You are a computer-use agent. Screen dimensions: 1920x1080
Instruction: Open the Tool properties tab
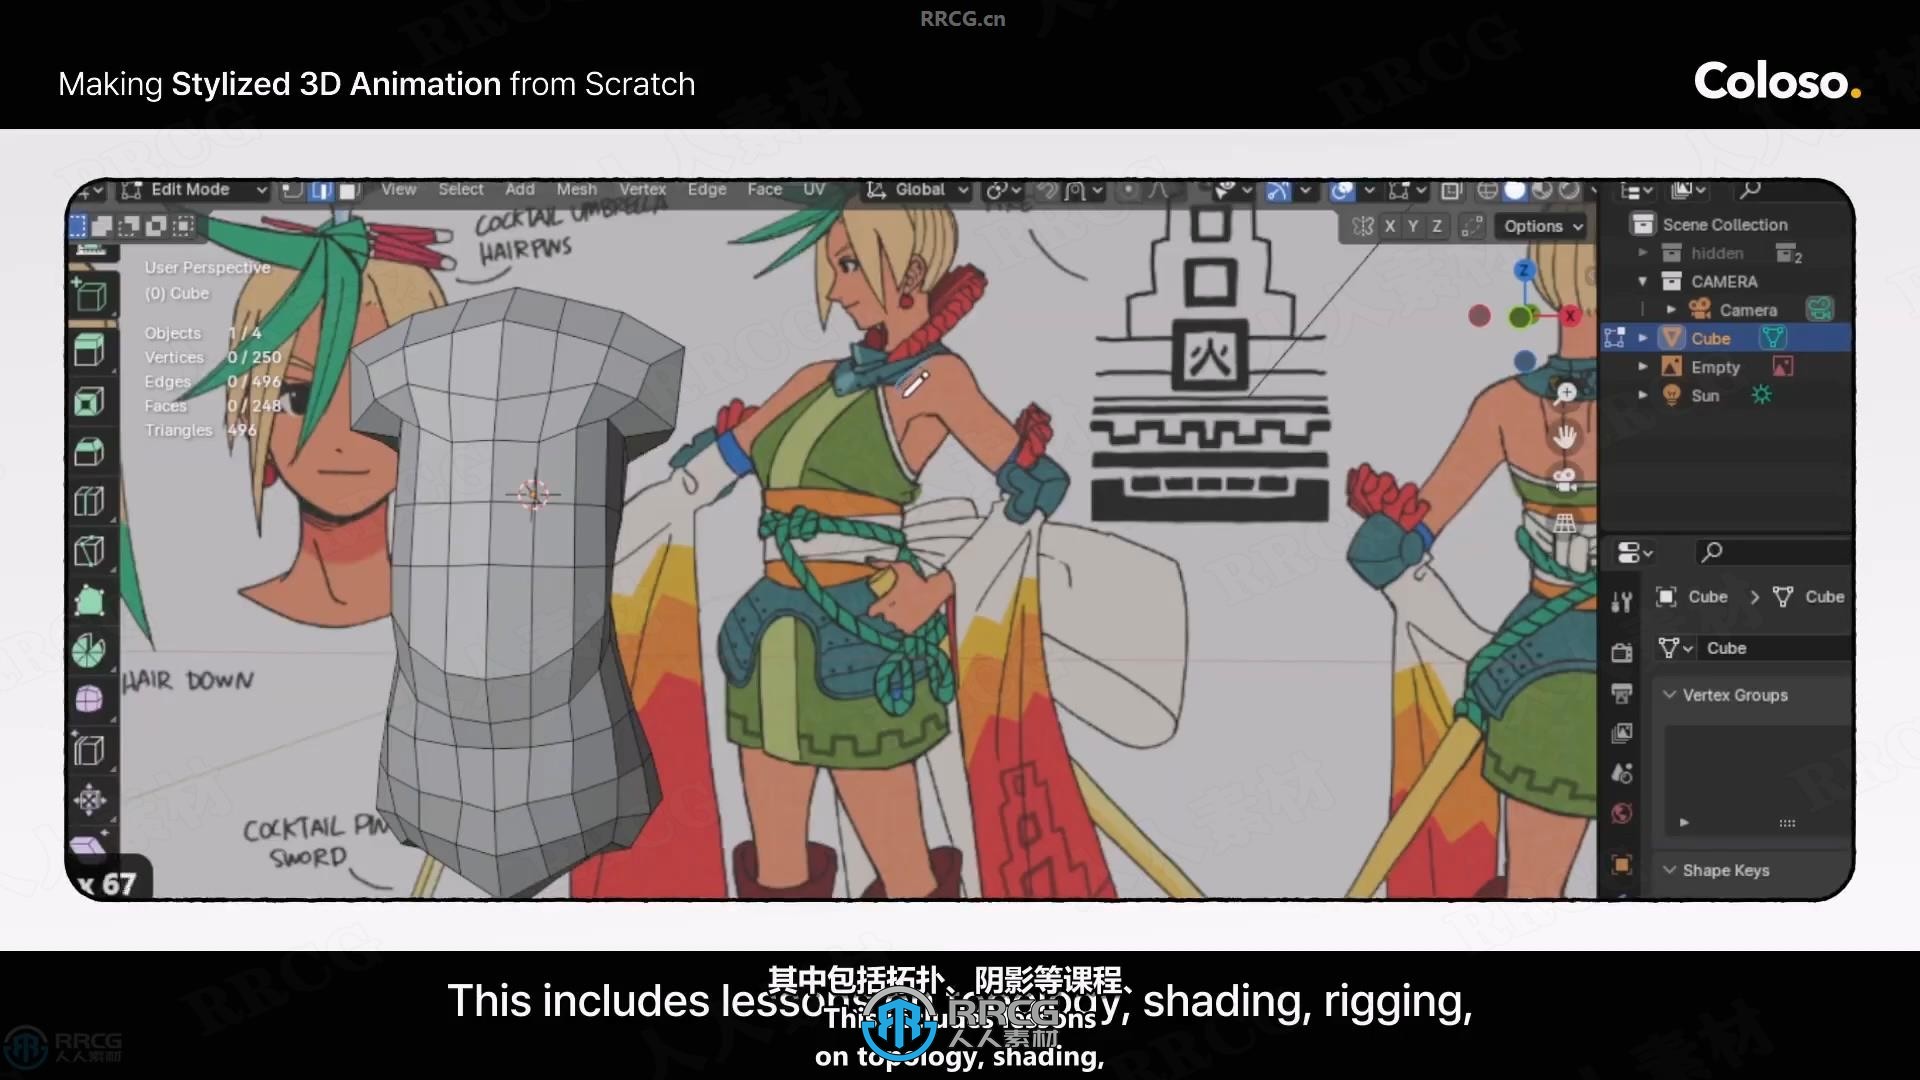pyautogui.click(x=1622, y=601)
